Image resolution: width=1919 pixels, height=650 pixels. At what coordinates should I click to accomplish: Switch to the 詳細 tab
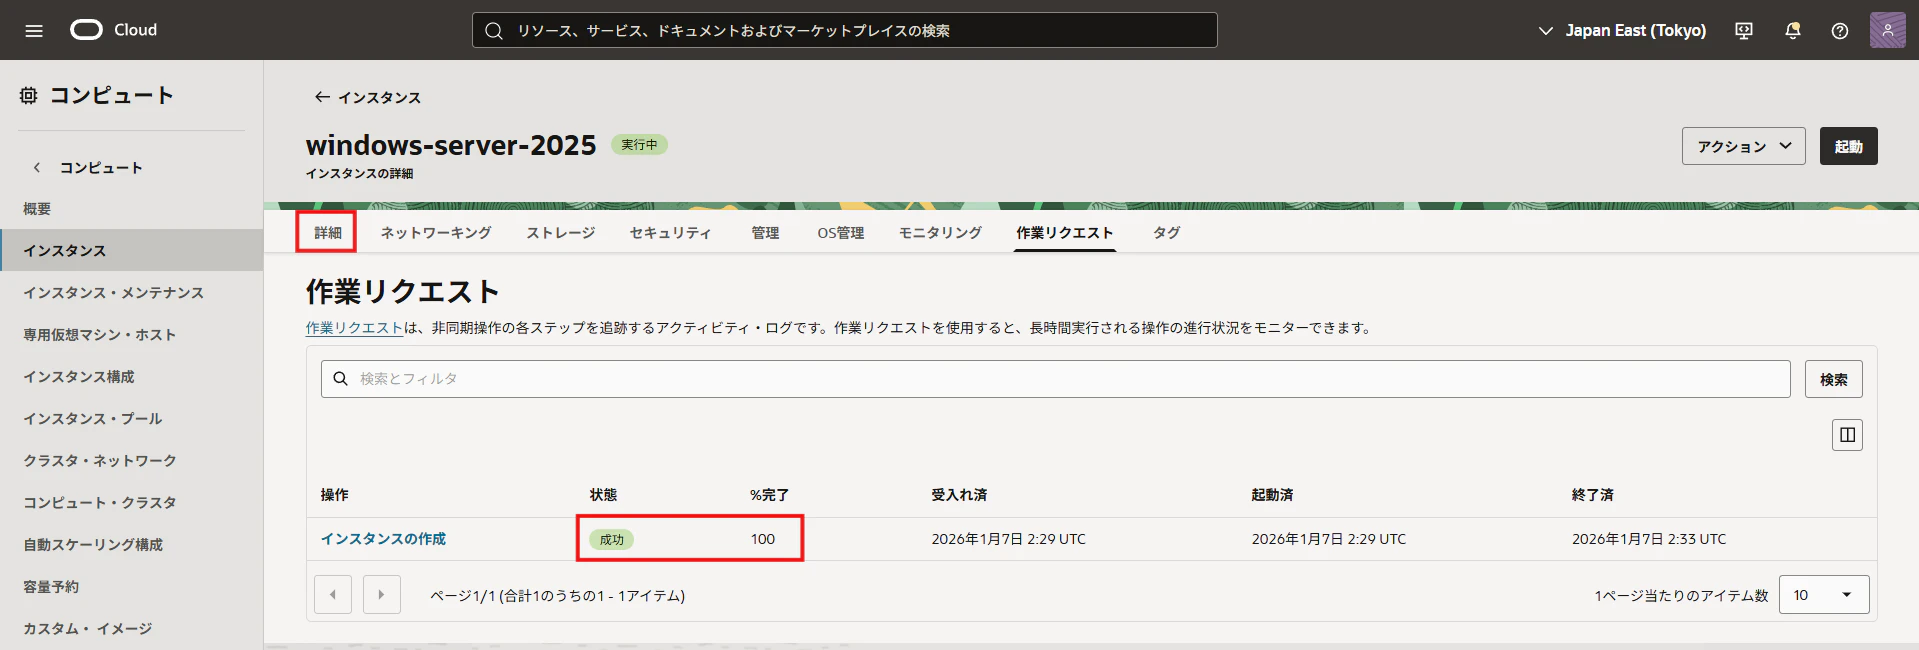[328, 233]
